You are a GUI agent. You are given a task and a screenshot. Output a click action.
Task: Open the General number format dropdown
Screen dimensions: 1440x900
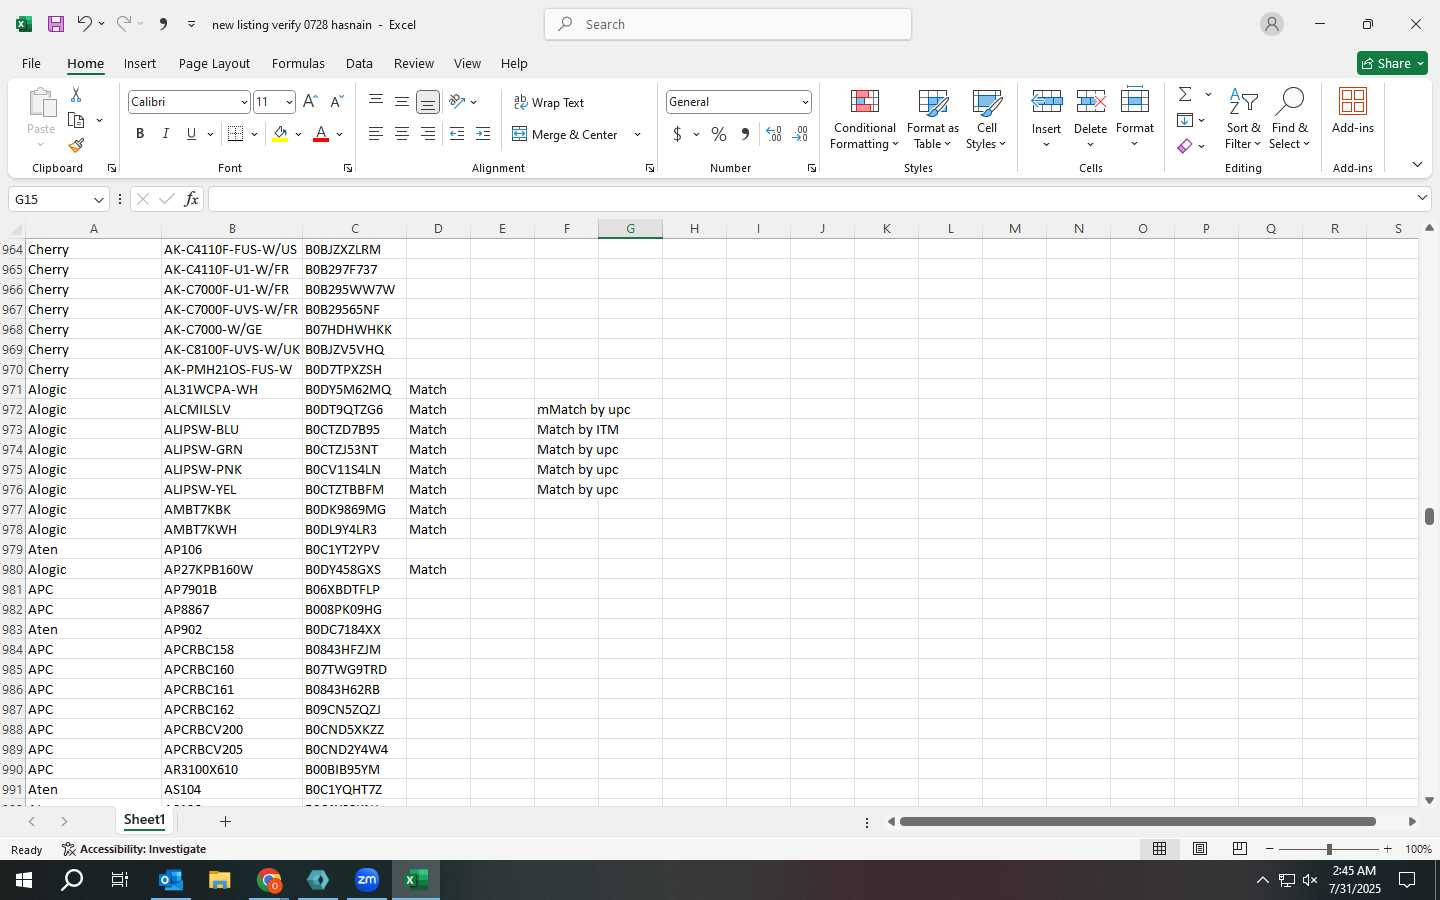click(804, 102)
